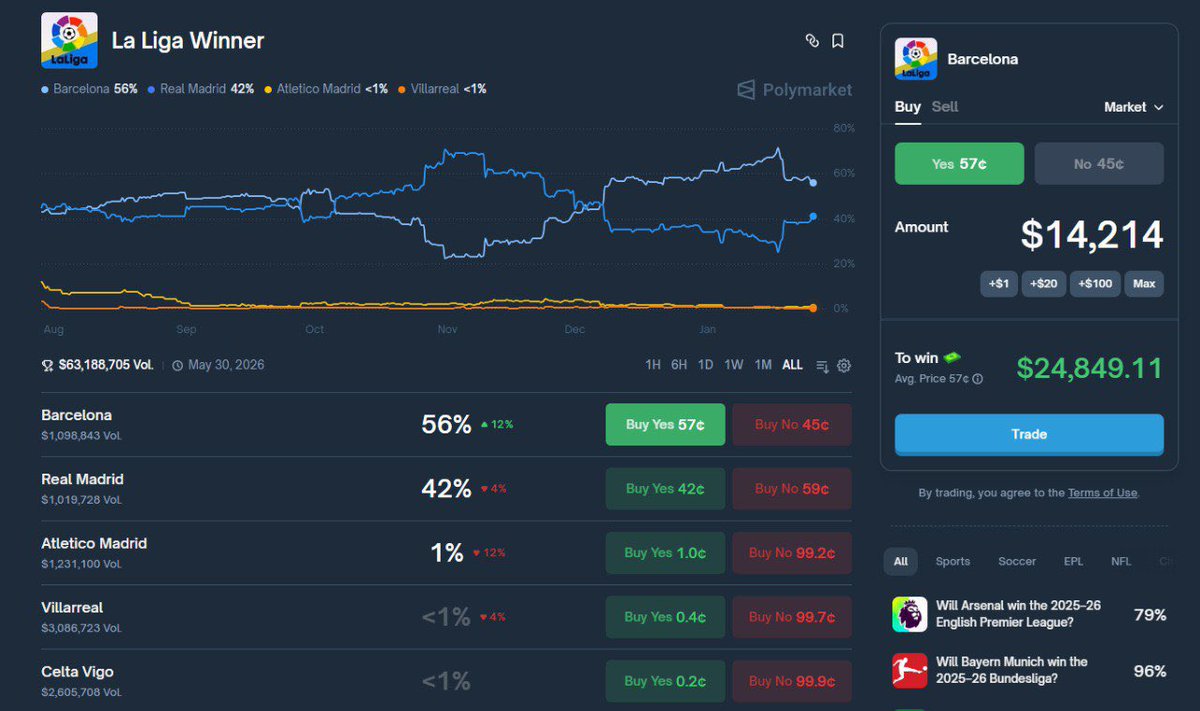Add $1 to the amount

(998, 284)
